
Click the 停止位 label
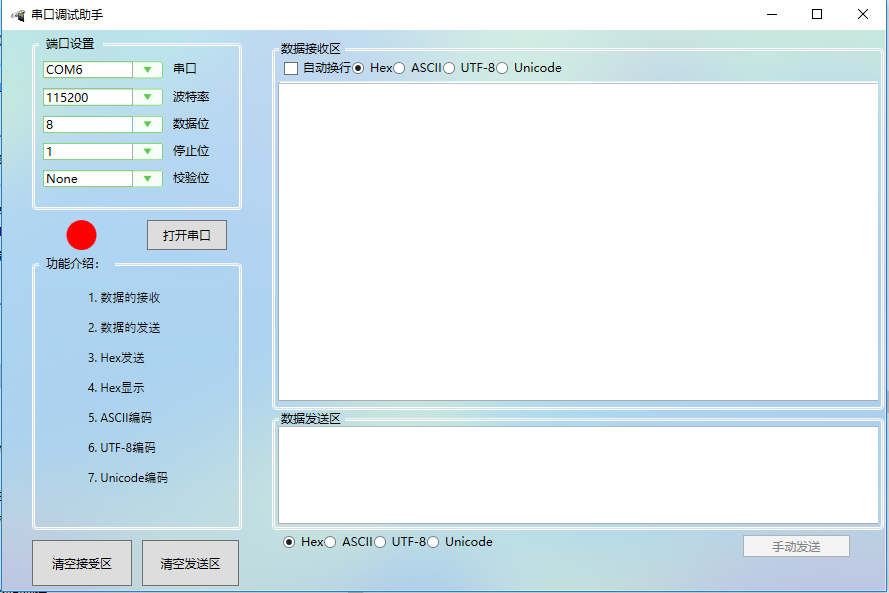tap(191, 151)
